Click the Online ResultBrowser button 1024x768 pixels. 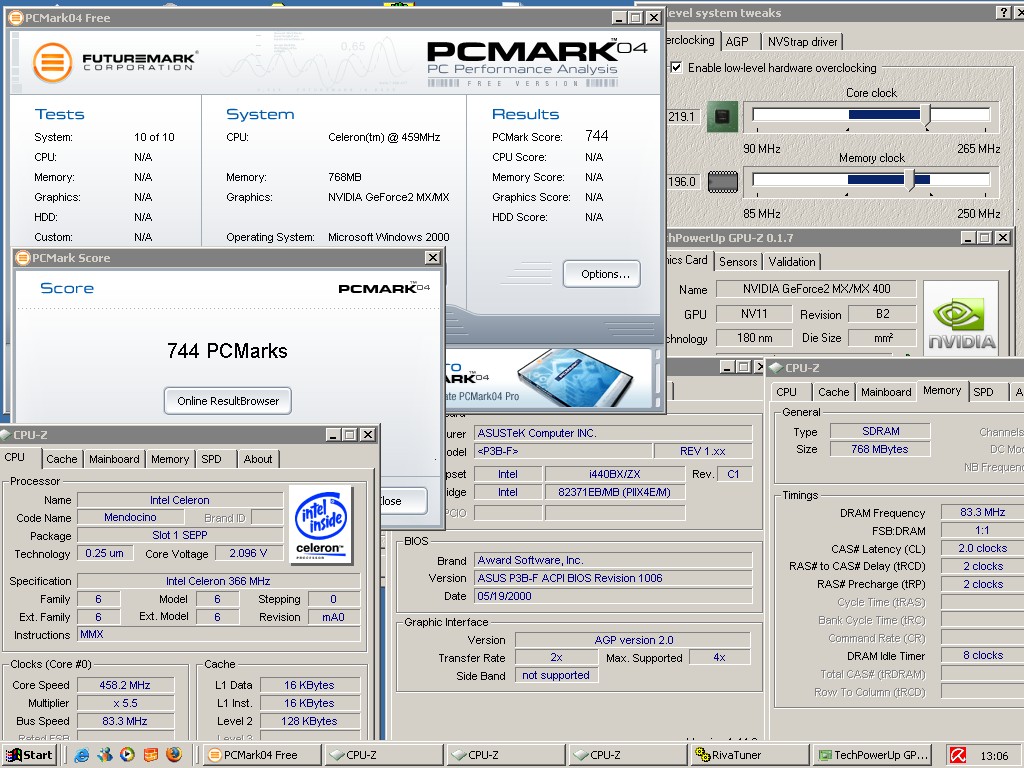coord(228,401)
